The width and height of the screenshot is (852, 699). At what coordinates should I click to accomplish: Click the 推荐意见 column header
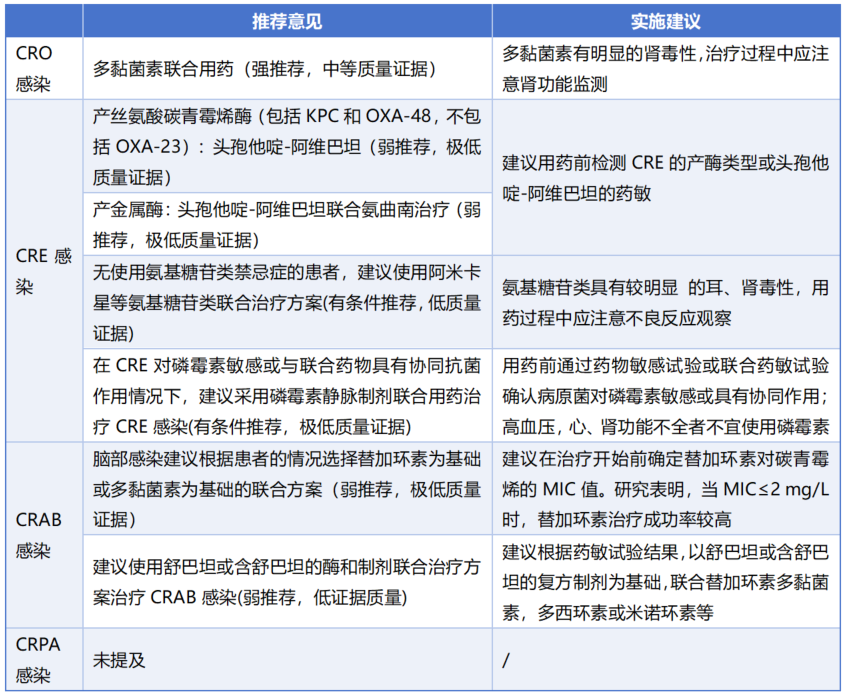pos(286,21)
